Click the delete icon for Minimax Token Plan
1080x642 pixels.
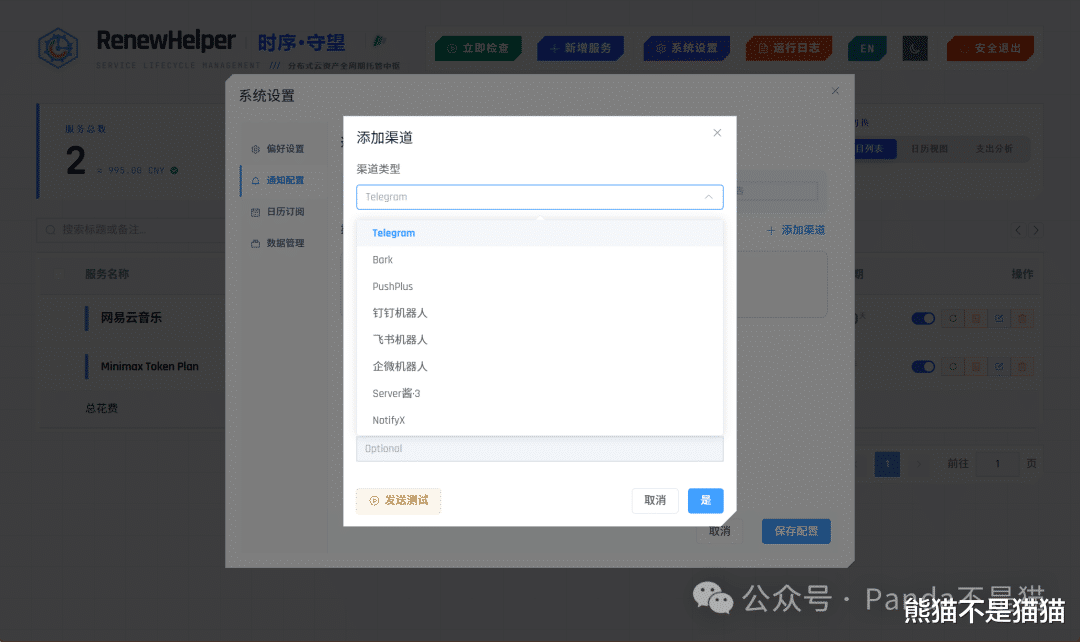1022,366
